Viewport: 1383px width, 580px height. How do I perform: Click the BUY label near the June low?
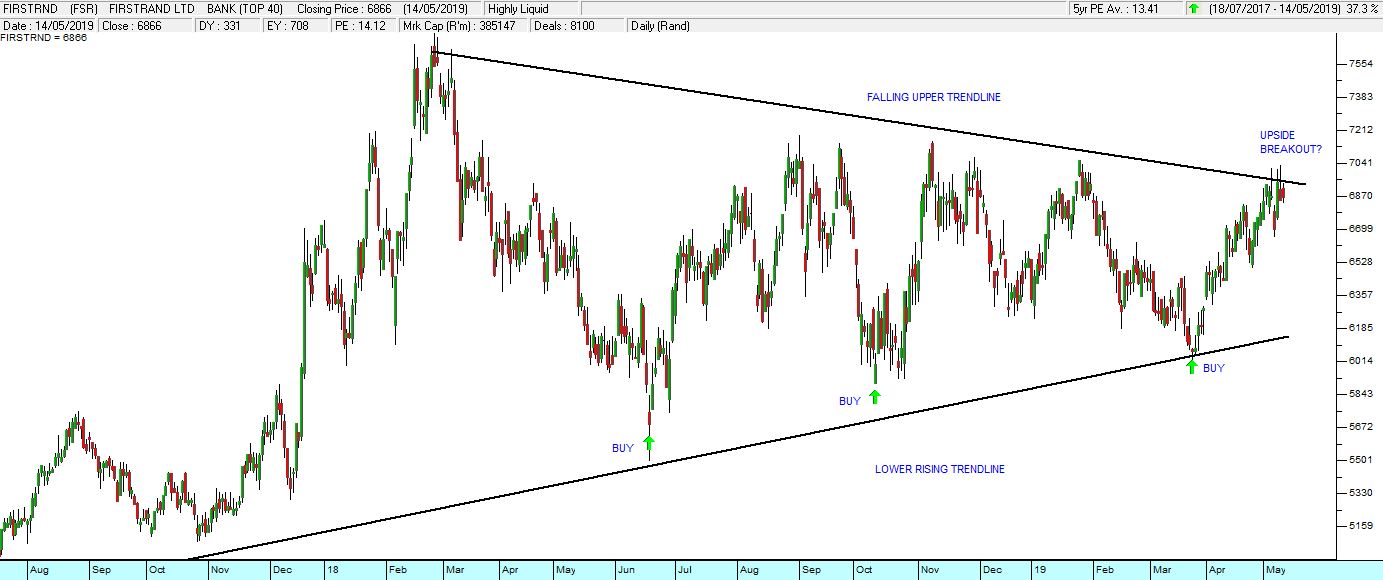[x=622, y=449]
